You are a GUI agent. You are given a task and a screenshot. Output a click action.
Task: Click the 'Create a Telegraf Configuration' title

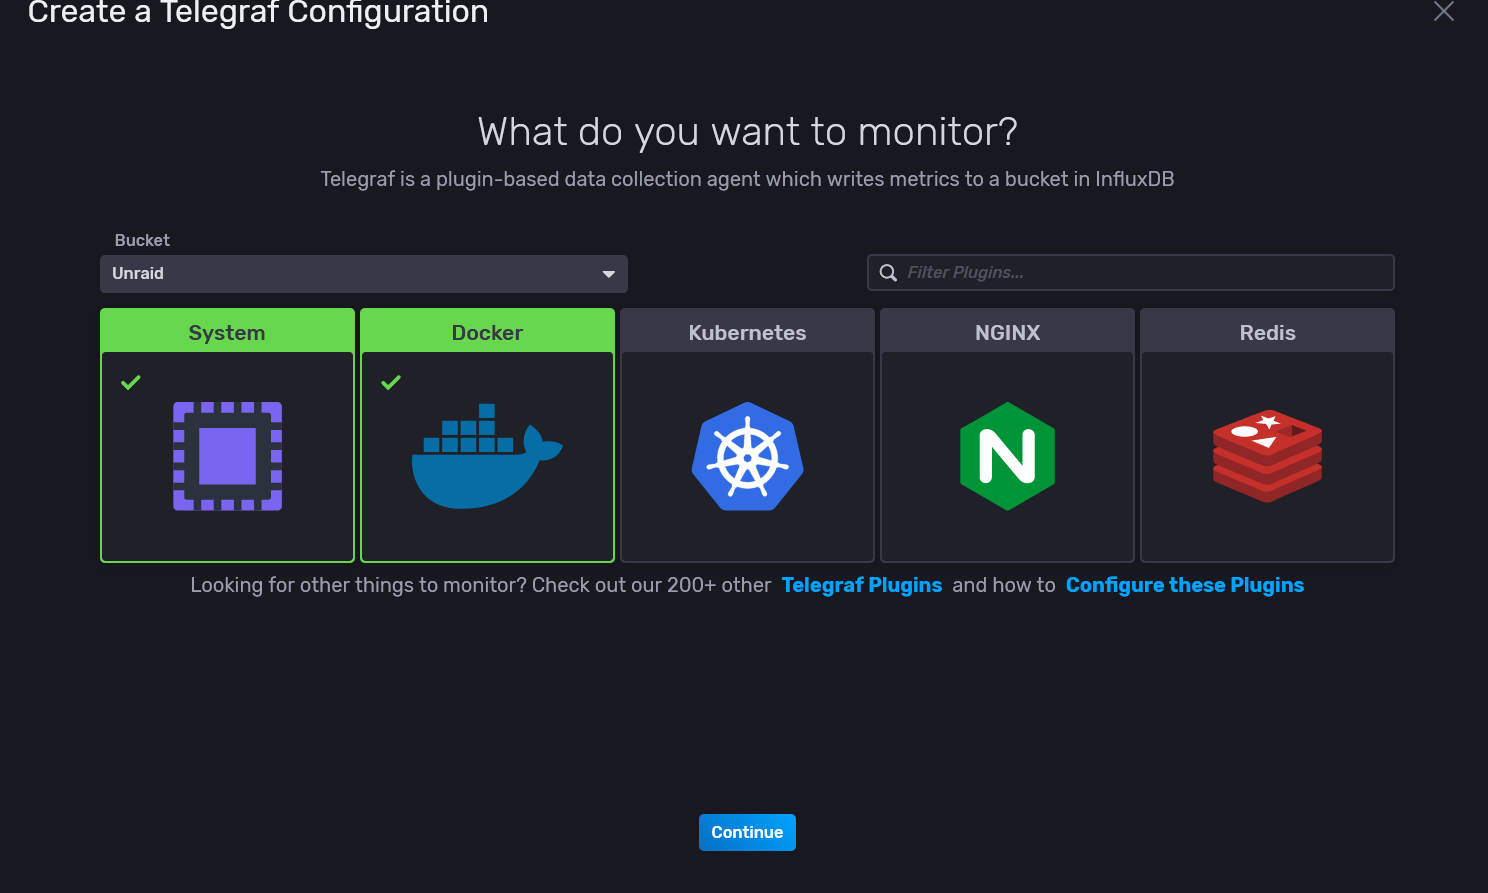[x=258, y=12]
